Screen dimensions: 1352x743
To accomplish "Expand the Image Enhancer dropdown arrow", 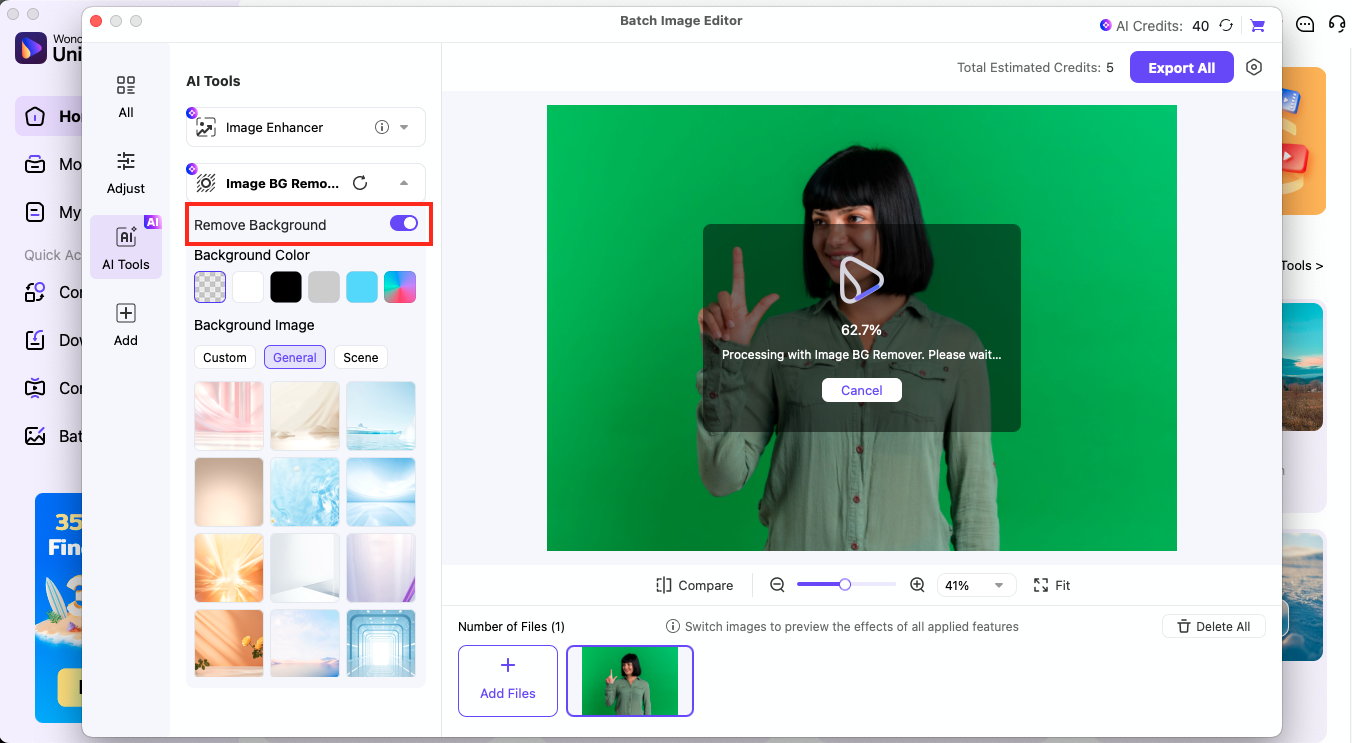I will [404, 127].
